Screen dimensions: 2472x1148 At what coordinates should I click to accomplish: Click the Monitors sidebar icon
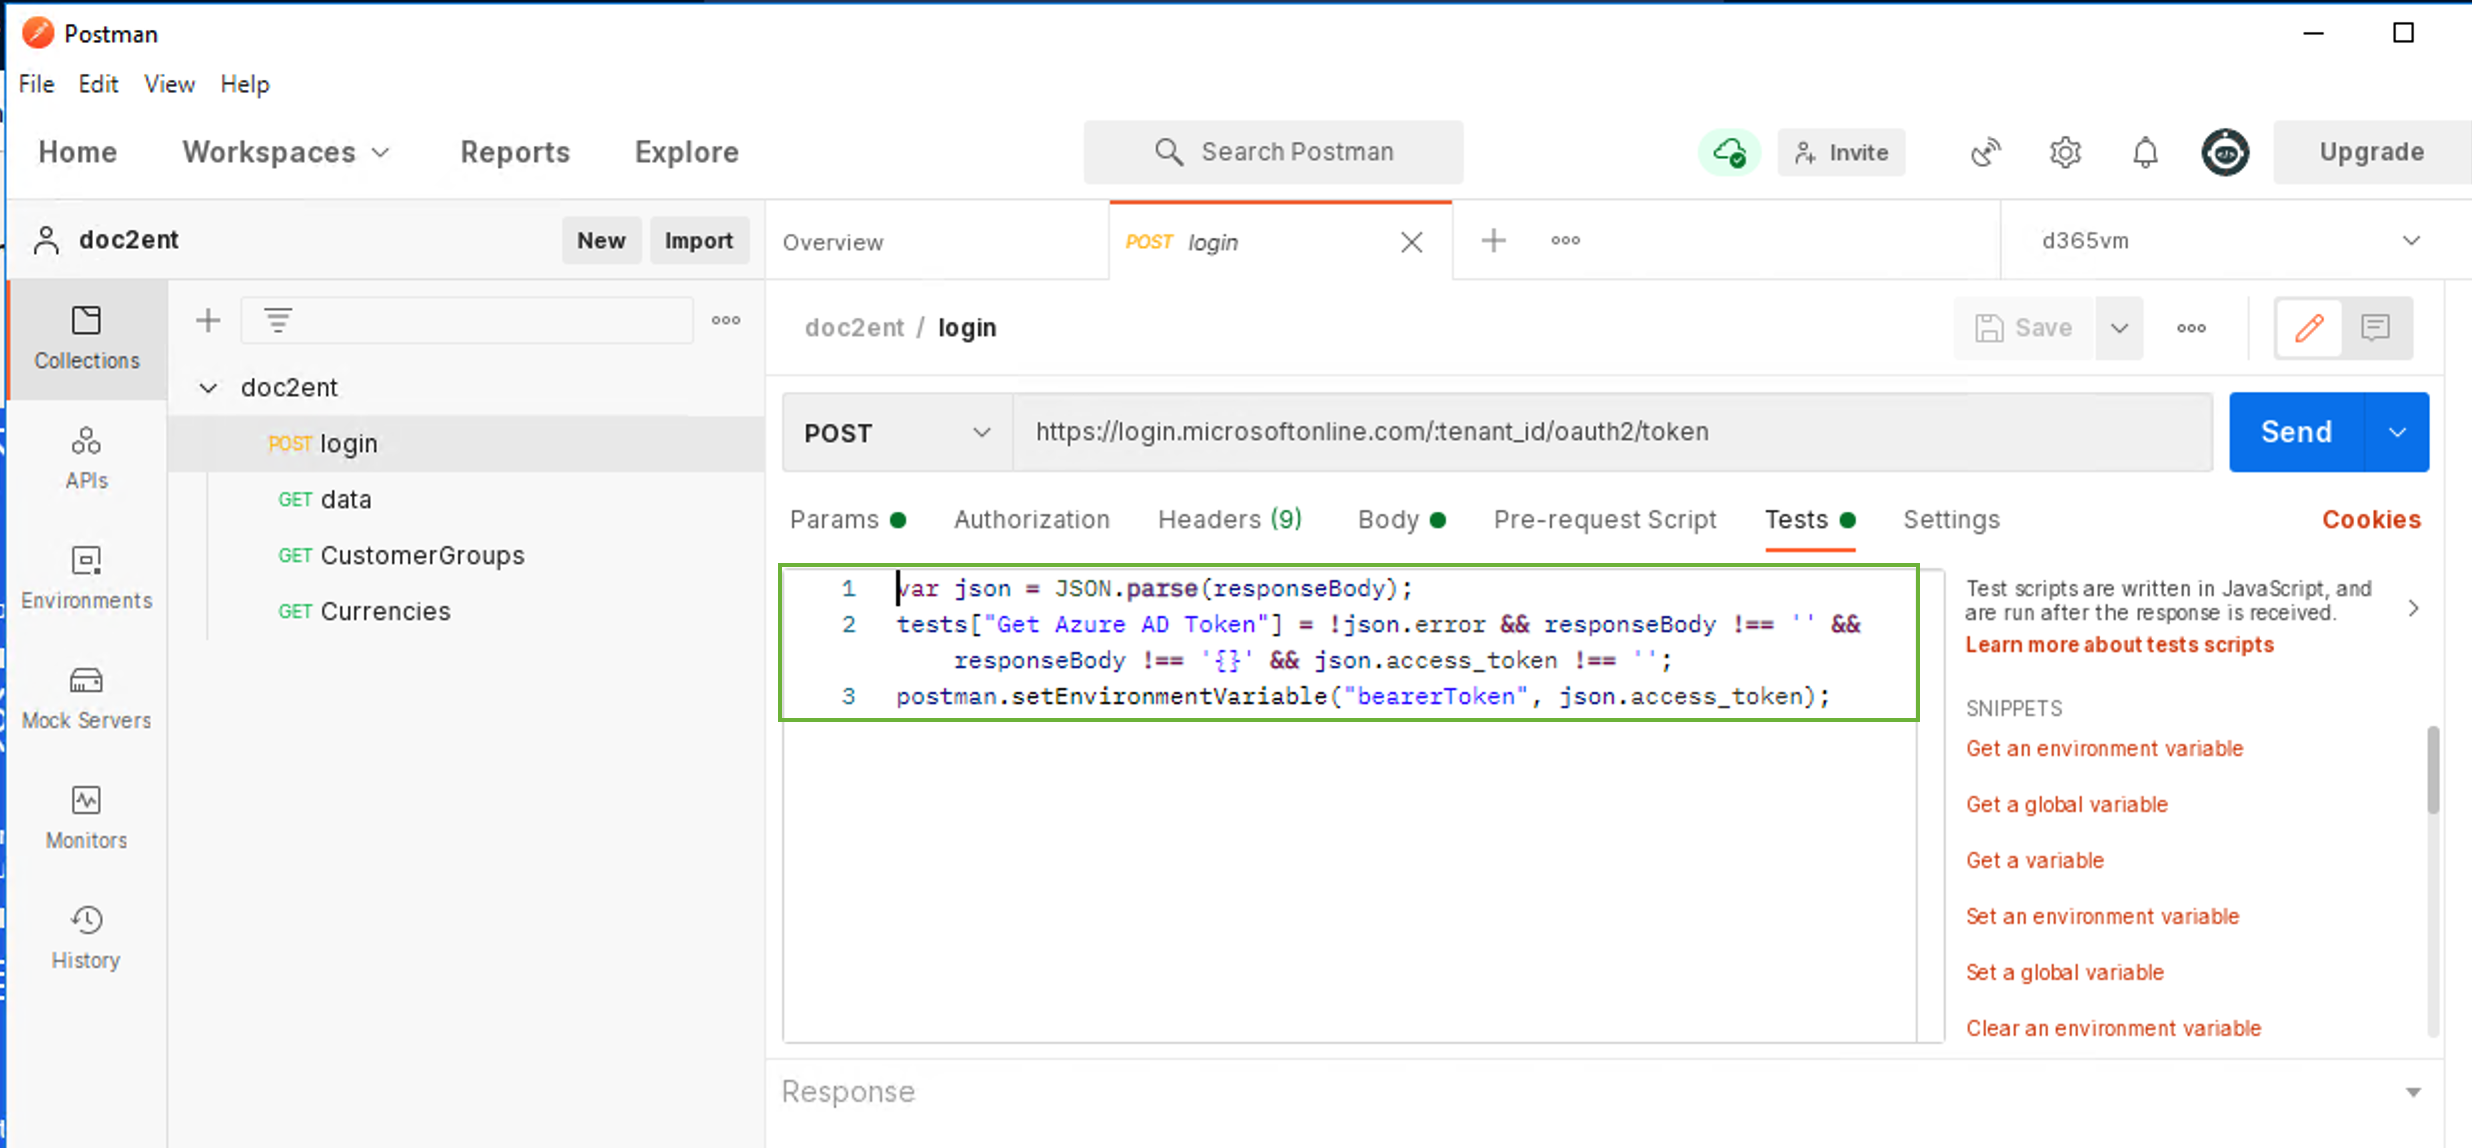[x=85, y=798]
